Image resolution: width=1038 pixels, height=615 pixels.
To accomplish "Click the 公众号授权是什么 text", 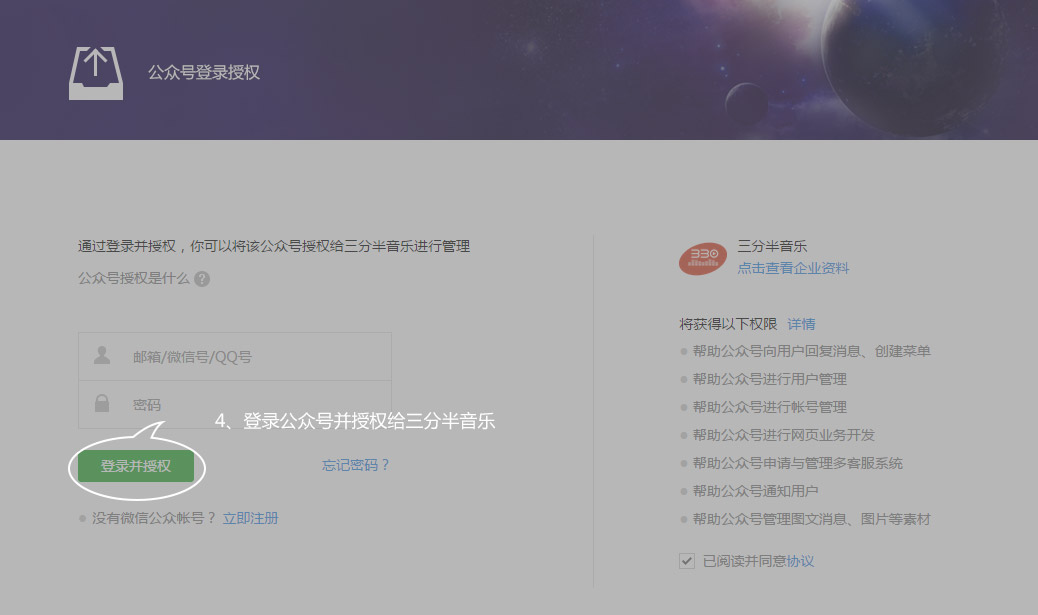I will (x=134, y=278).
